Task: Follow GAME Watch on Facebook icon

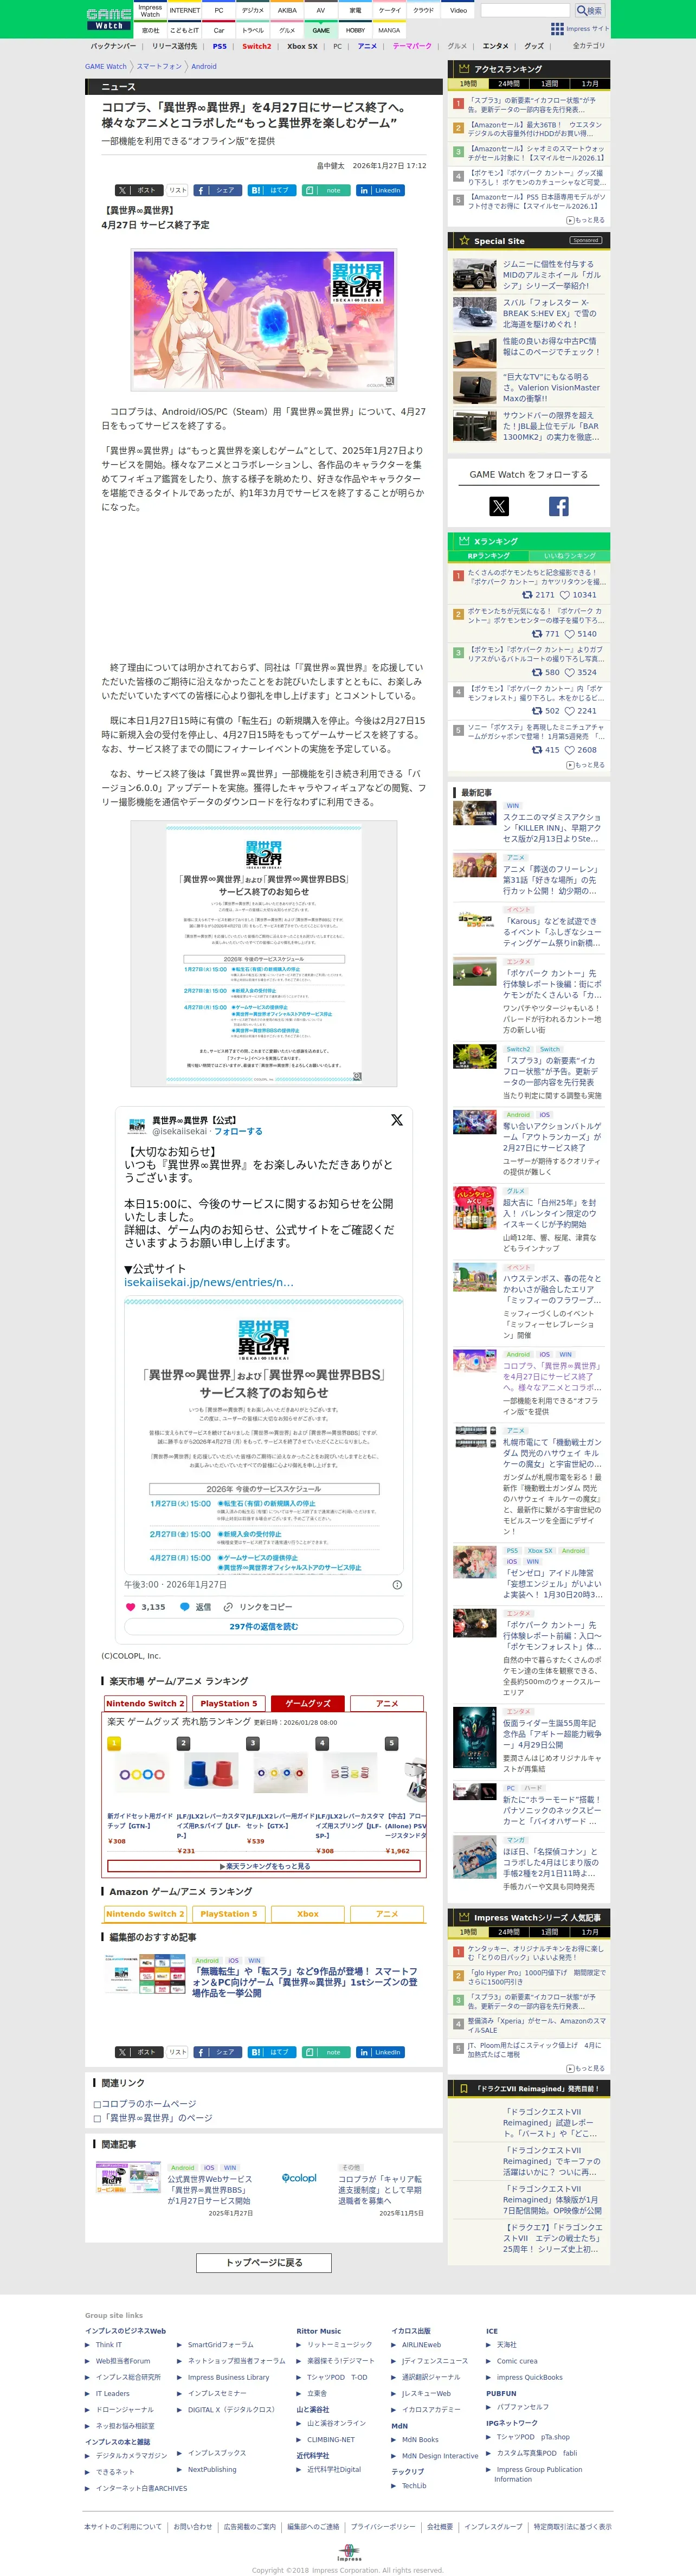Action: click(x=558, y=506)
